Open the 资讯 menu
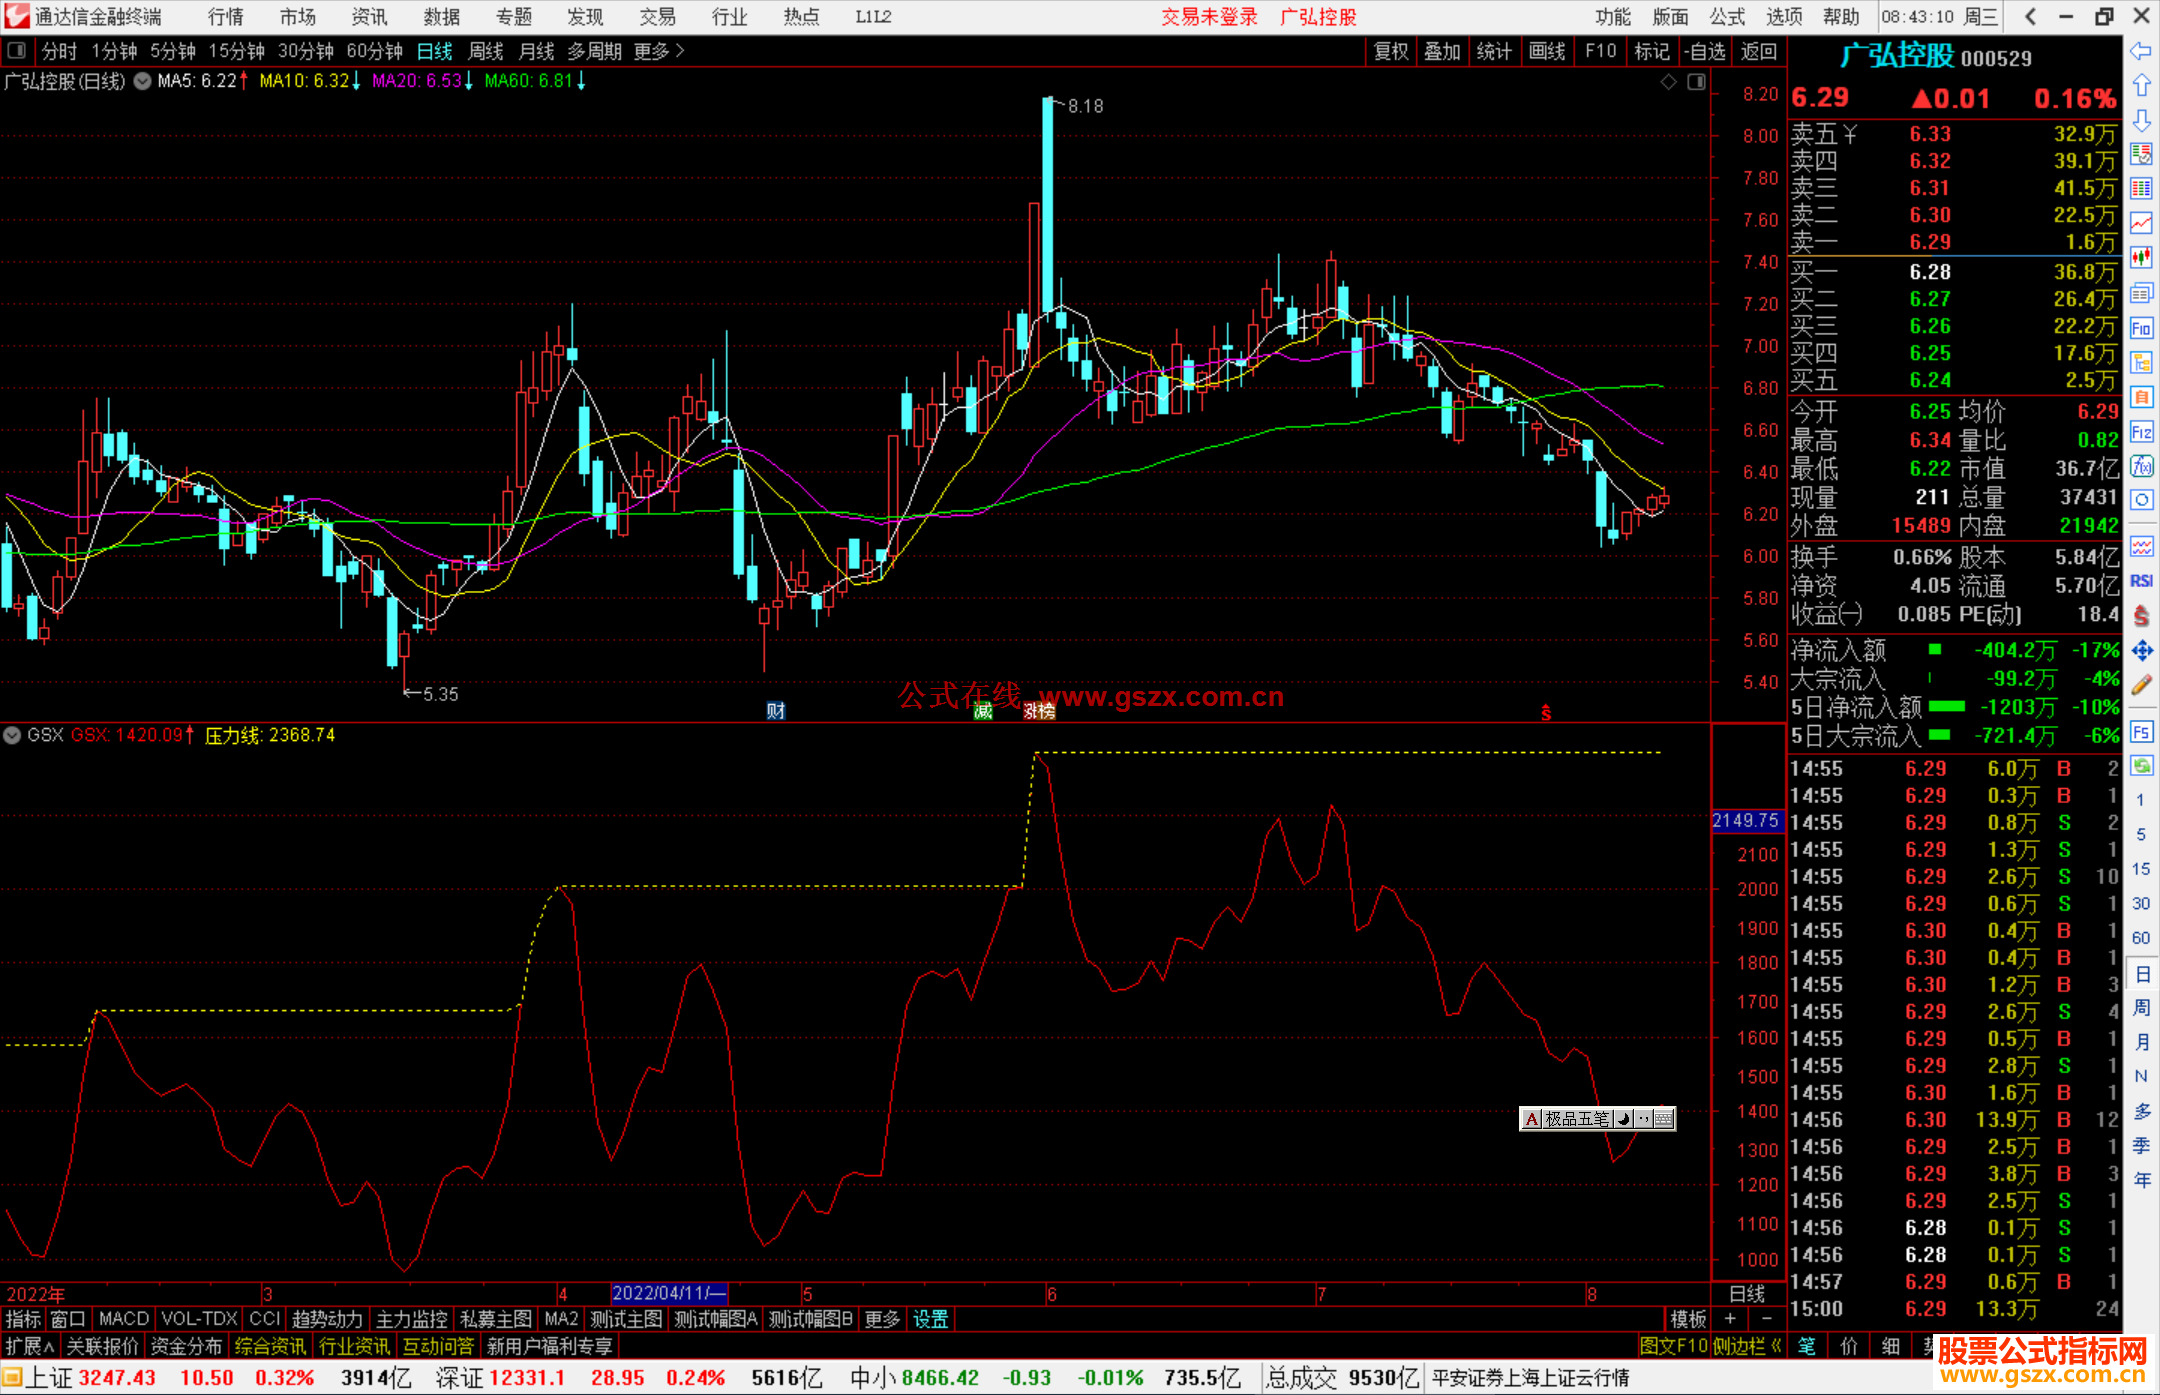This screenshot has height=1395, width=2160. point(369,17)
